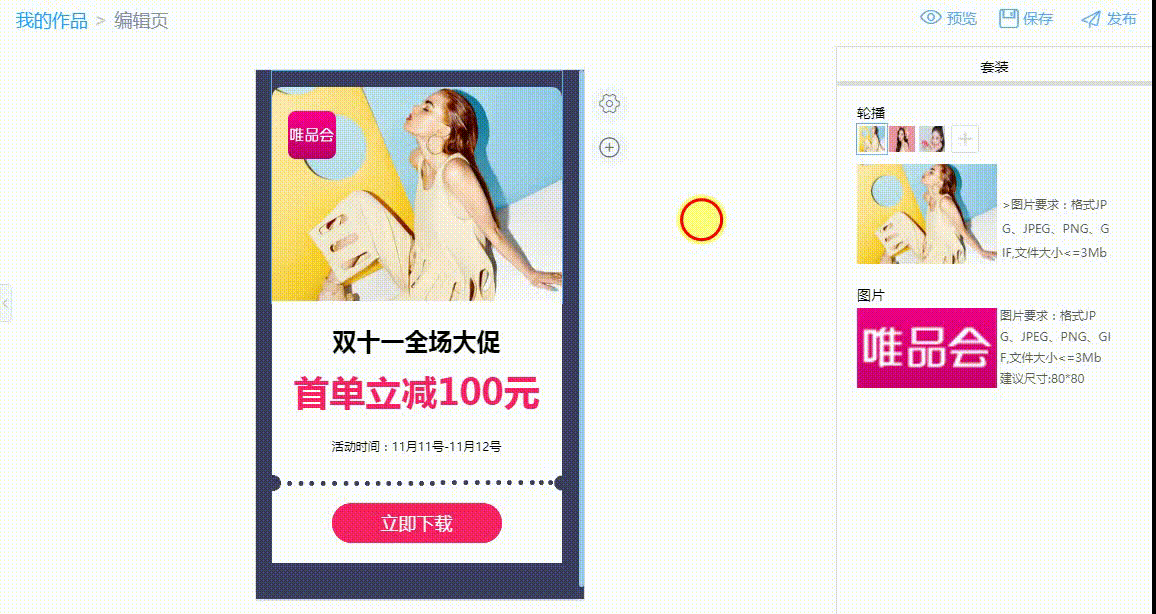1156x614 pixels.
Task: Select the second carousel thumbnail
Action: point(902,139)
